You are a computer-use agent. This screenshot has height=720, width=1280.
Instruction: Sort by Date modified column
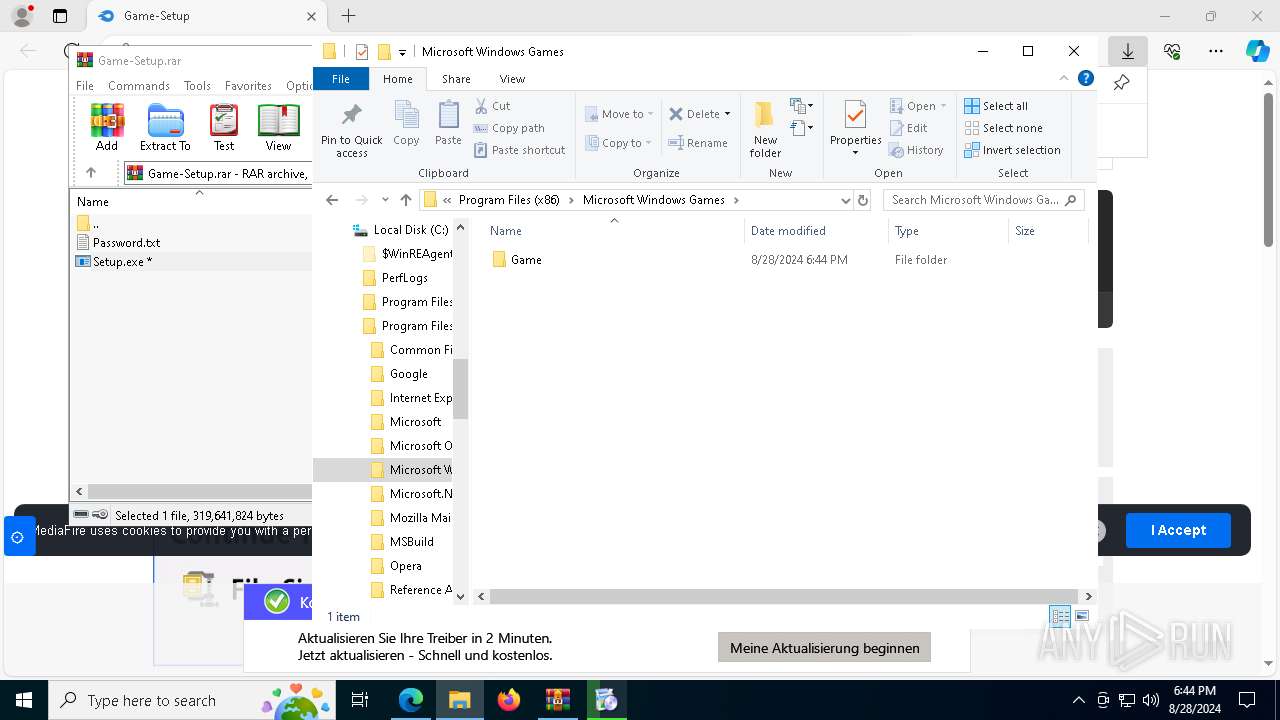coord(788,231)
